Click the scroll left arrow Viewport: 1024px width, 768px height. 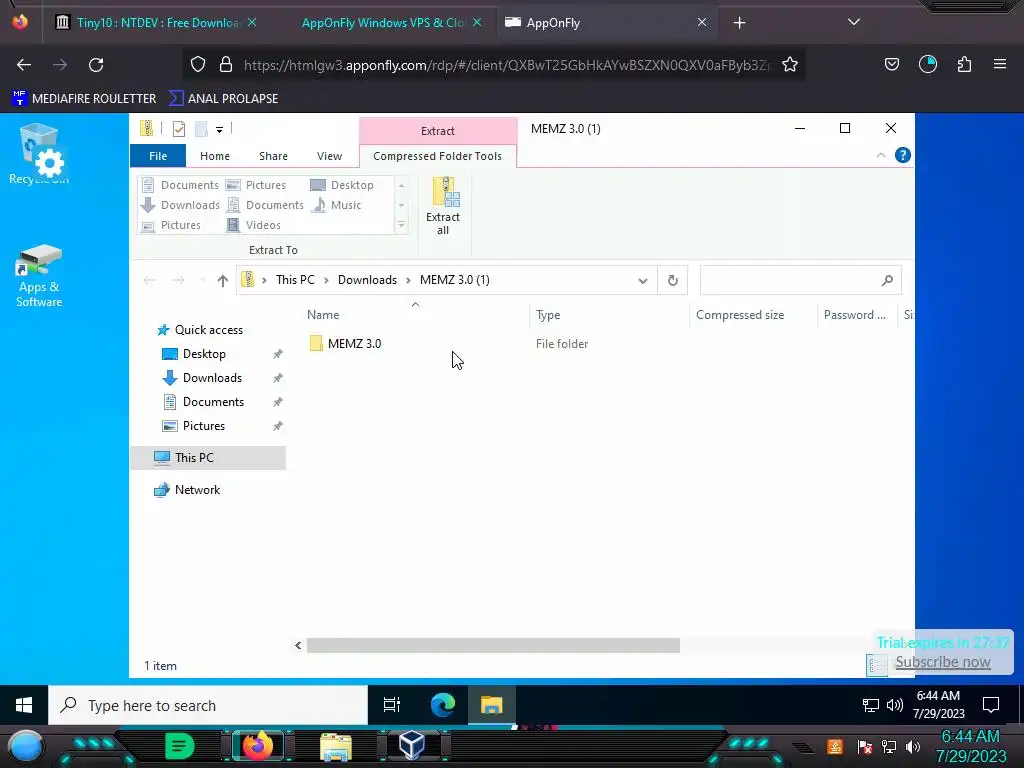[x=298, y=645]
